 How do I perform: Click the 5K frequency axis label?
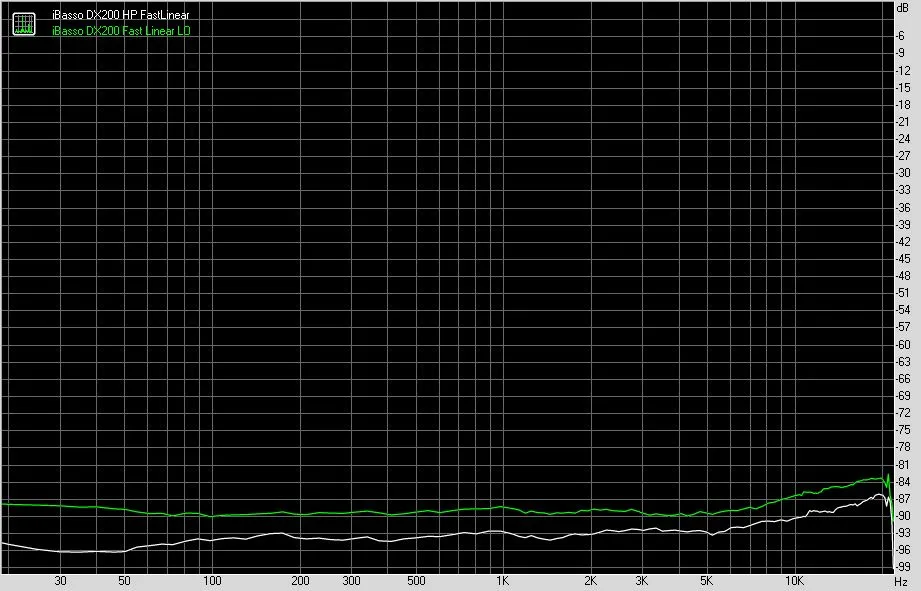point(706,581)
